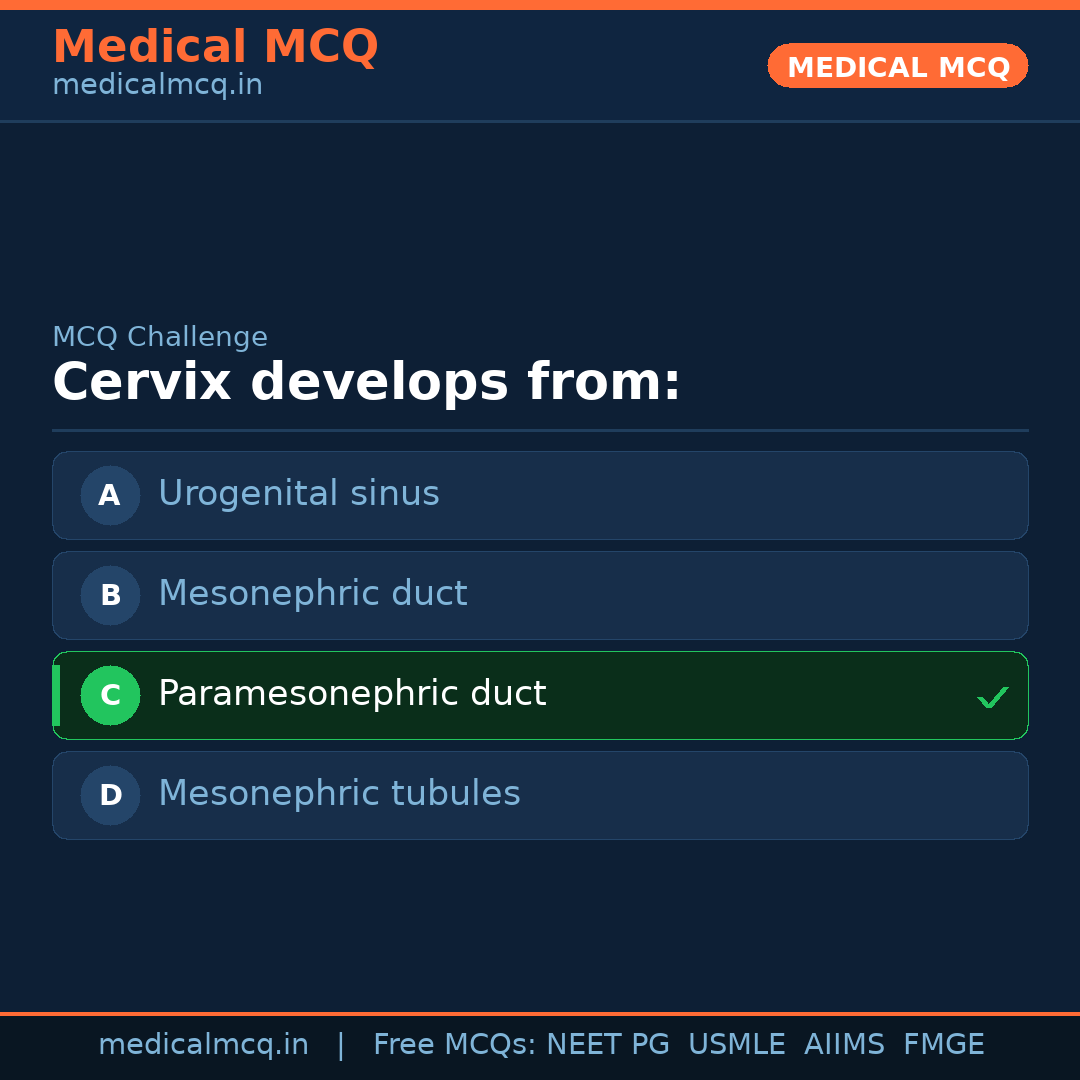The height and width of the screenshot is (1080, 1080).
Task: Click the orange MEDICAL MCQ badge
Action: 897,66
